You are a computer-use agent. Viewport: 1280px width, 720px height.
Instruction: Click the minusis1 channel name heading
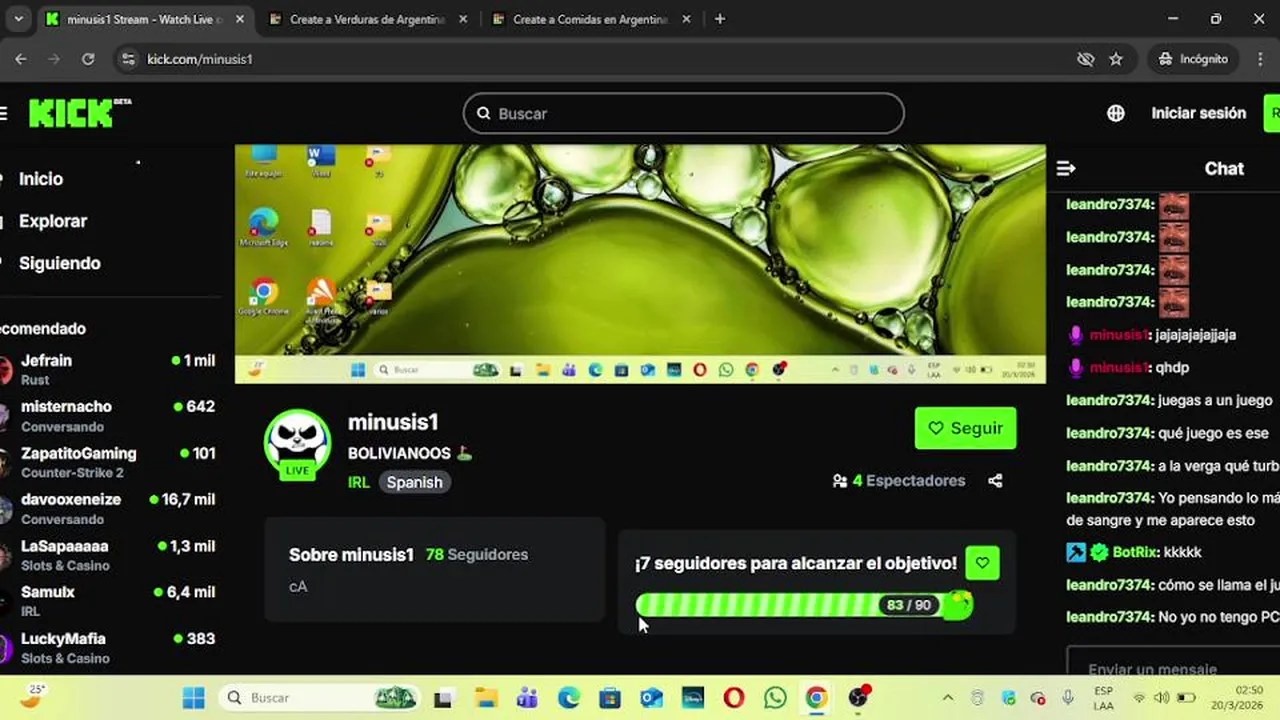[393, 422]
